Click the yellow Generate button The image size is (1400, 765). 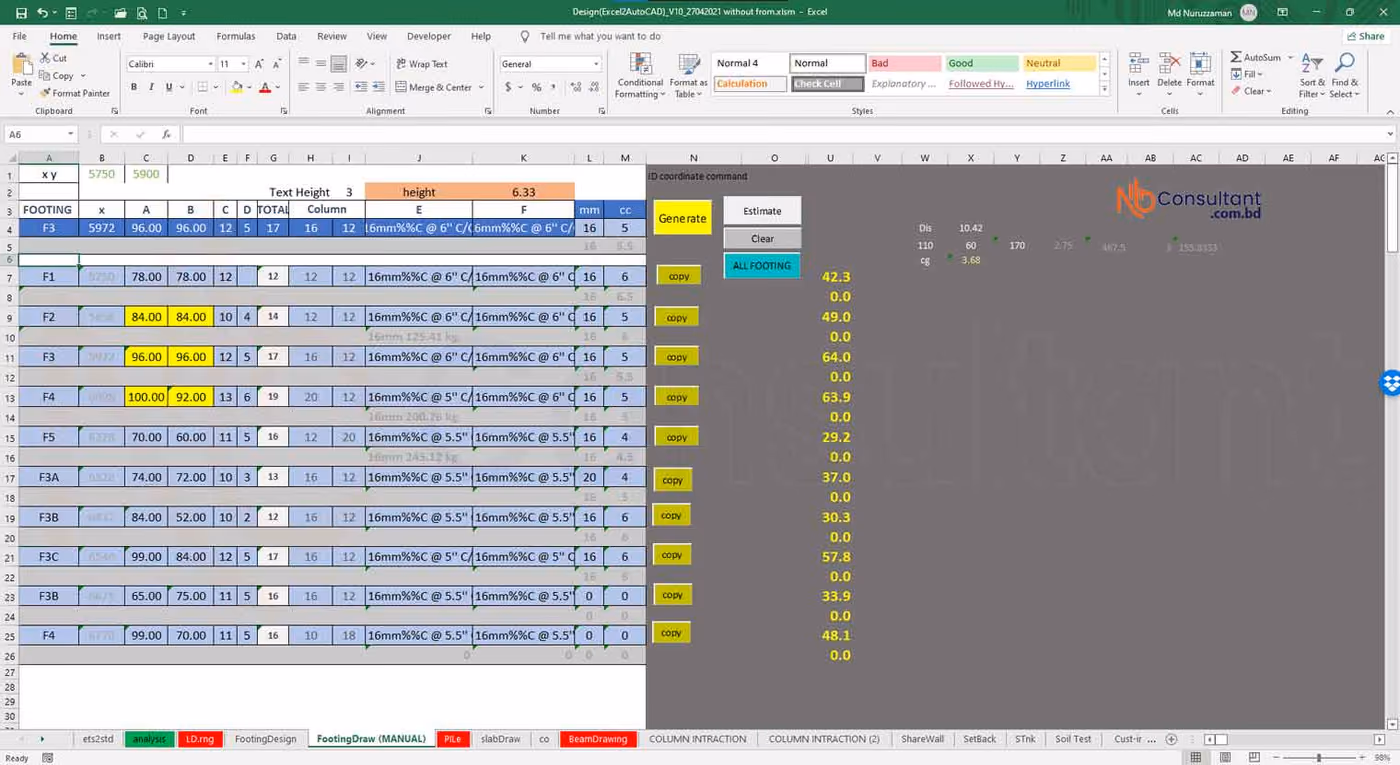(x=682, y=218)
